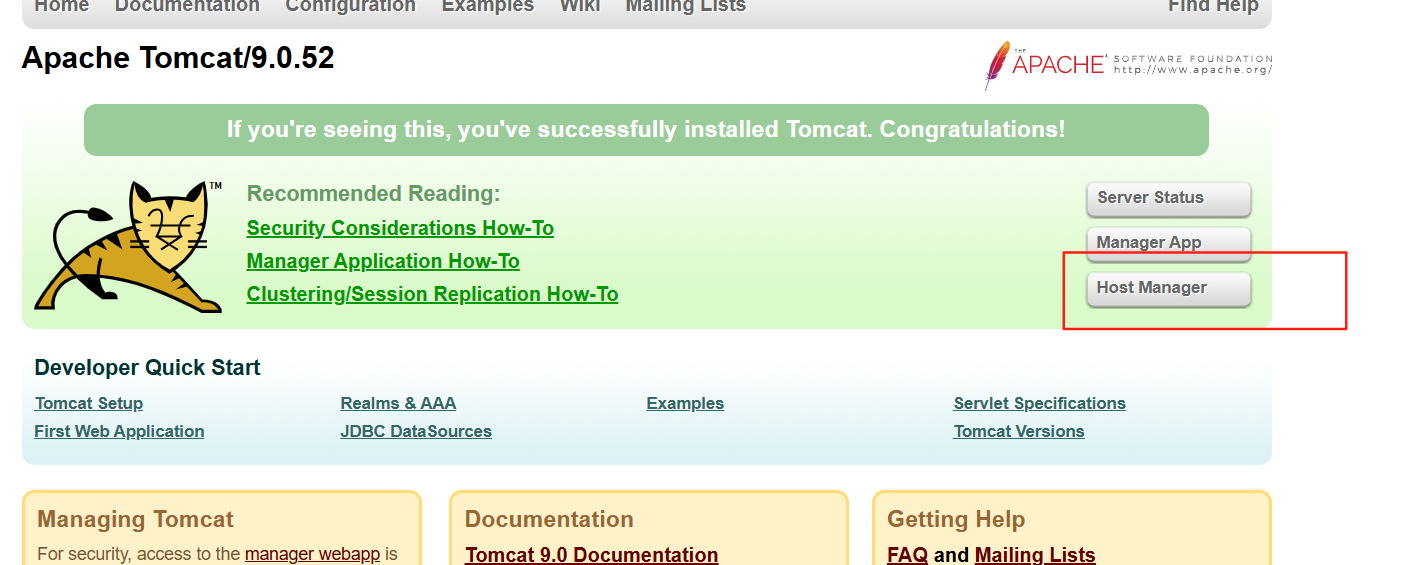The height and width of the screenshot is (565, 1413).
Task: Open the Servlet Specifications link
Action: pyautogui.click(x=1040, y=403)
